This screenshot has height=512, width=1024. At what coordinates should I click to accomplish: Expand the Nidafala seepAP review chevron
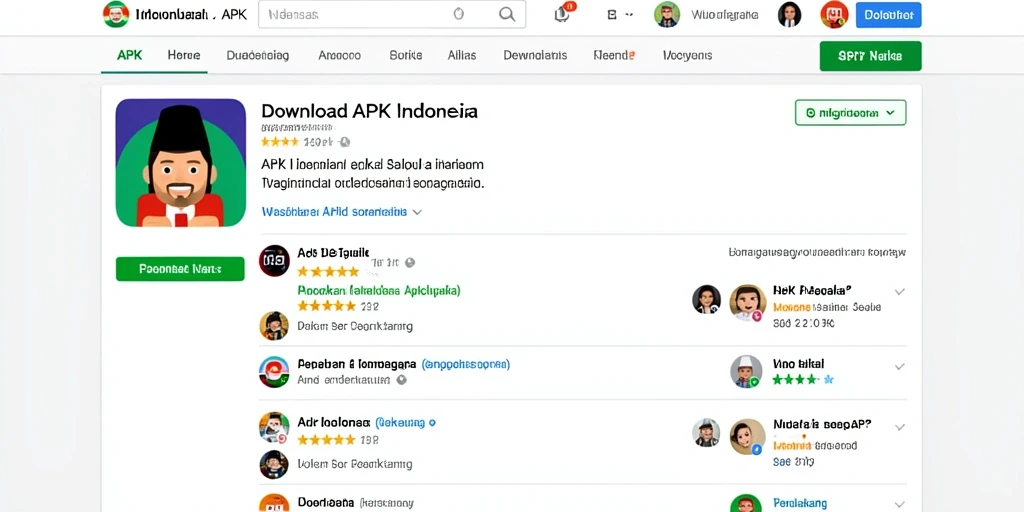click(899, 427)
